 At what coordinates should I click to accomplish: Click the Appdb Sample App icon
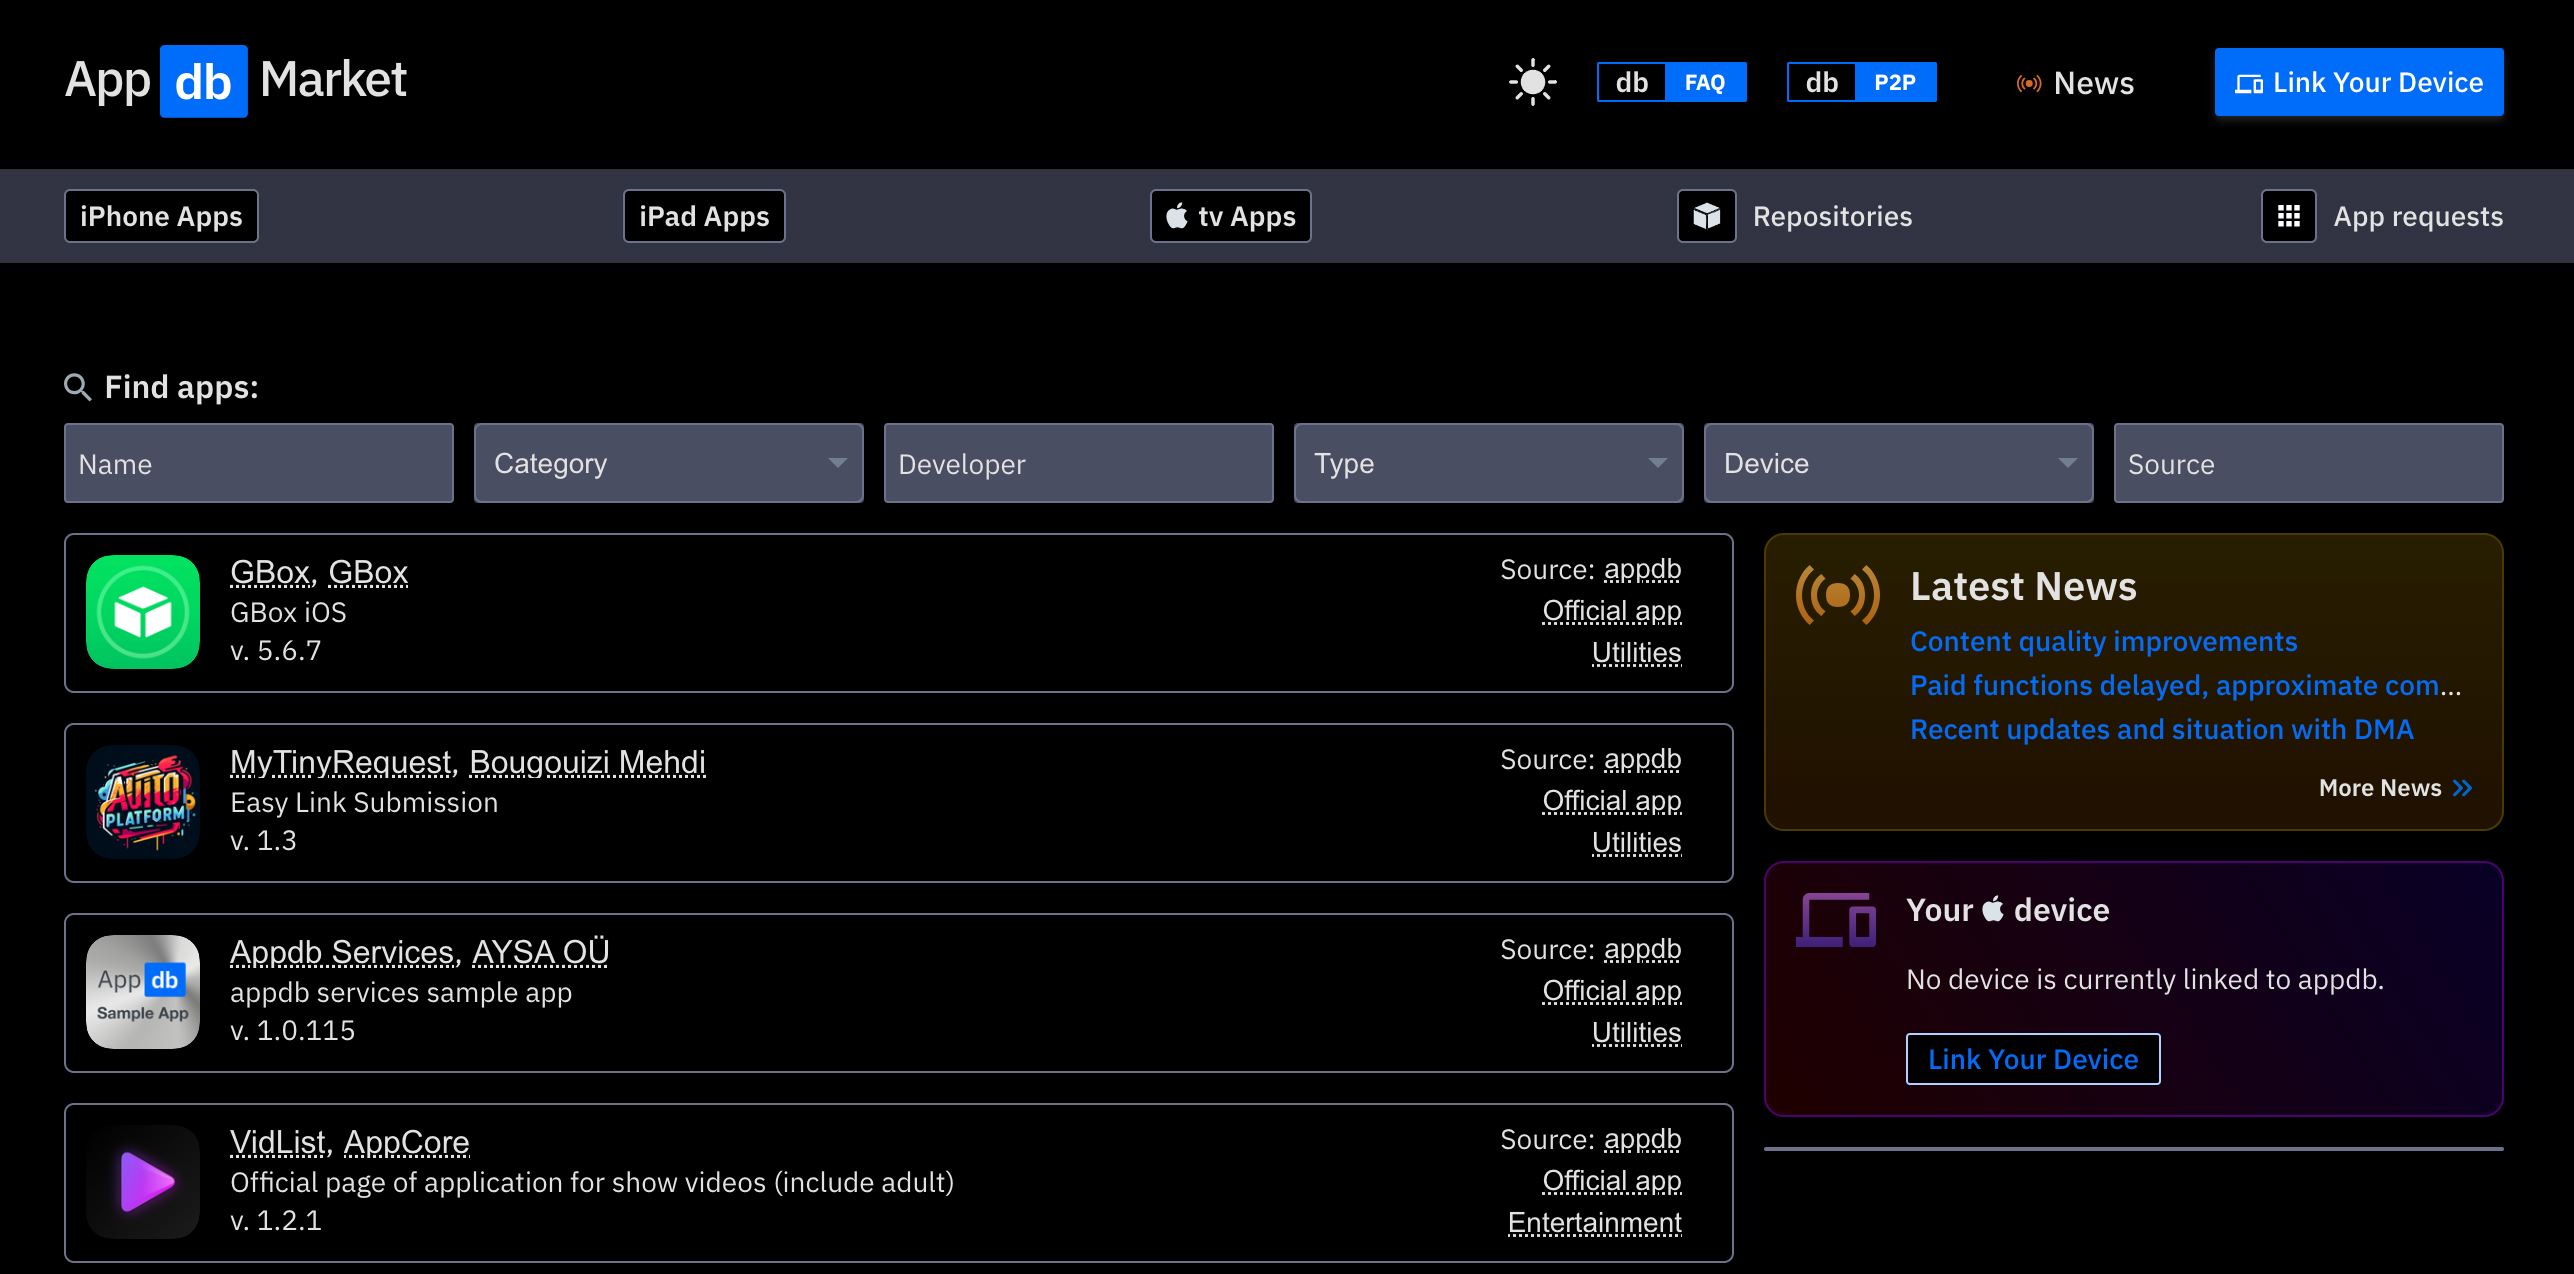pyautogui.click(x=143, y=992)
